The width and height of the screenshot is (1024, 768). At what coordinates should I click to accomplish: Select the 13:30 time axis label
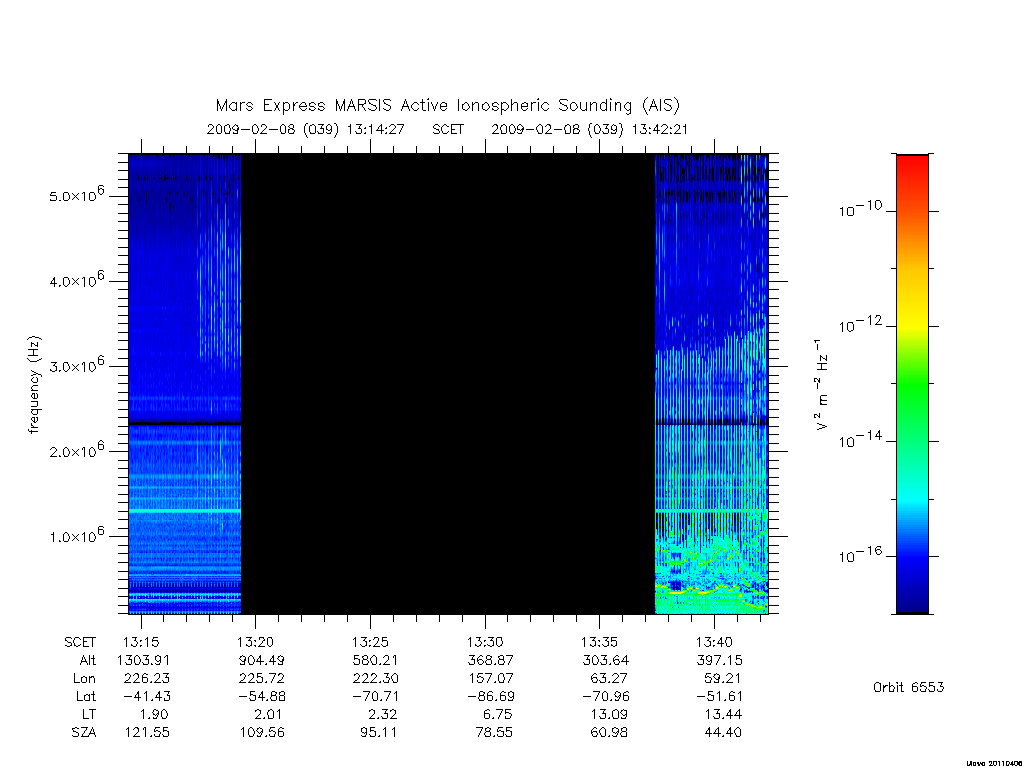point(485,642)
